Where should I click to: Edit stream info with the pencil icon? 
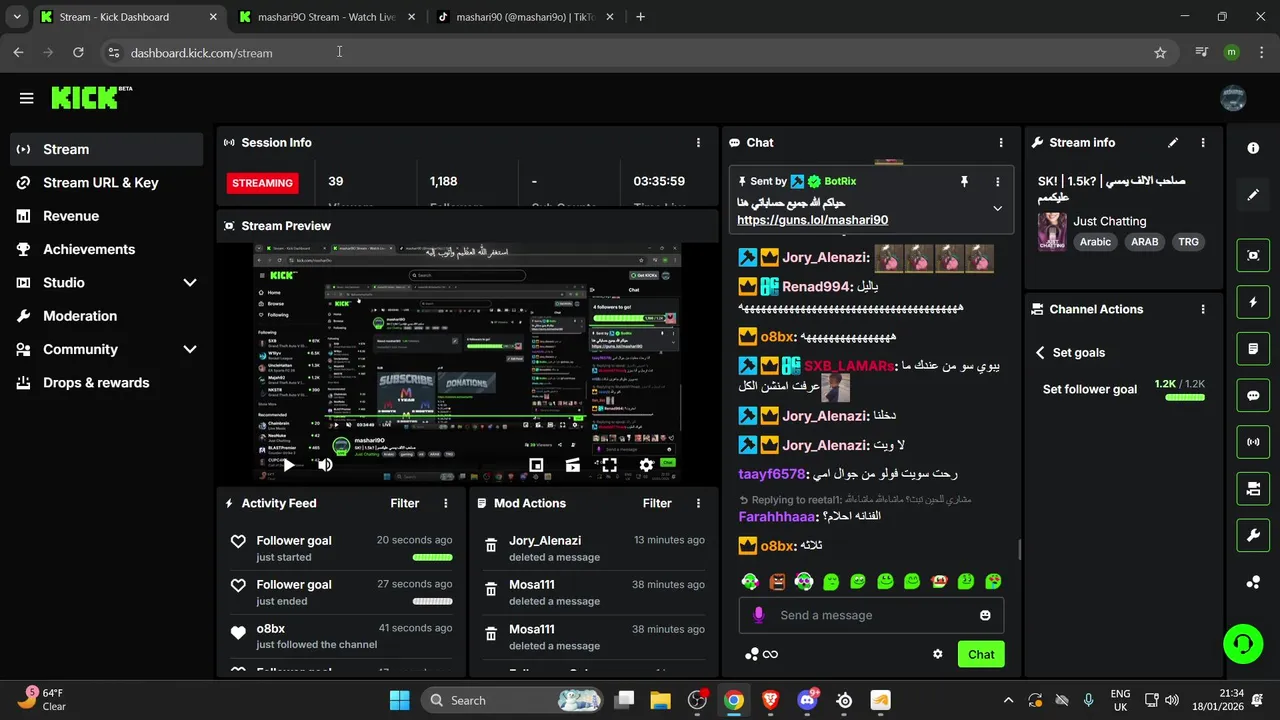point(1173,143)
